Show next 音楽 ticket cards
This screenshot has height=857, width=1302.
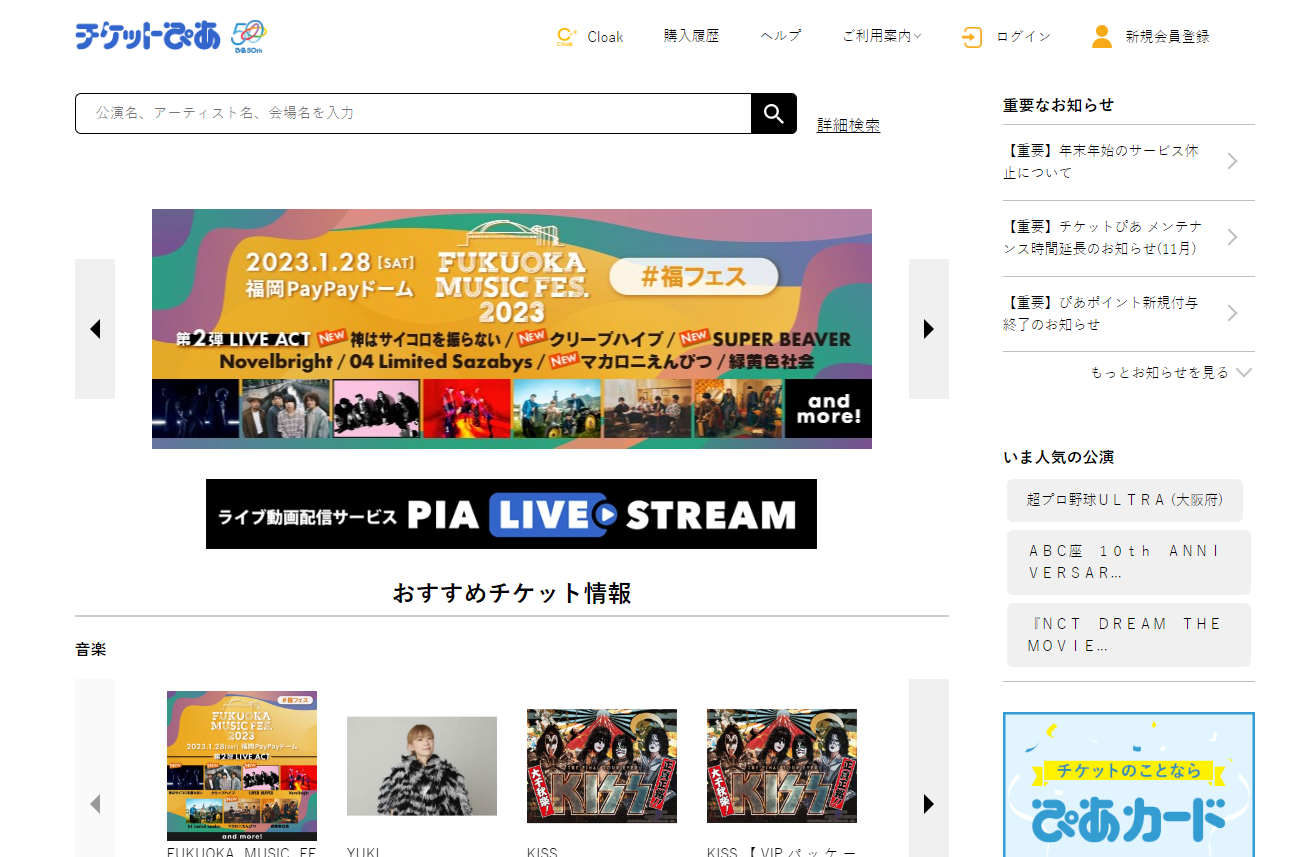pos(929,803)
